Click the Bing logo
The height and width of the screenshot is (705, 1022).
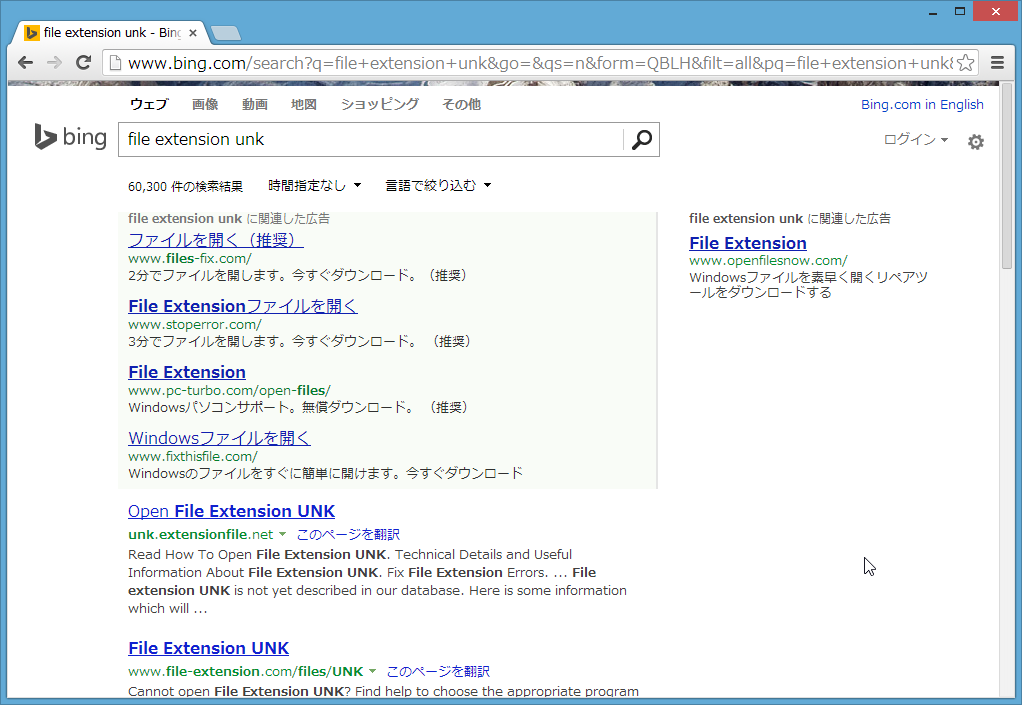point(70,137)
